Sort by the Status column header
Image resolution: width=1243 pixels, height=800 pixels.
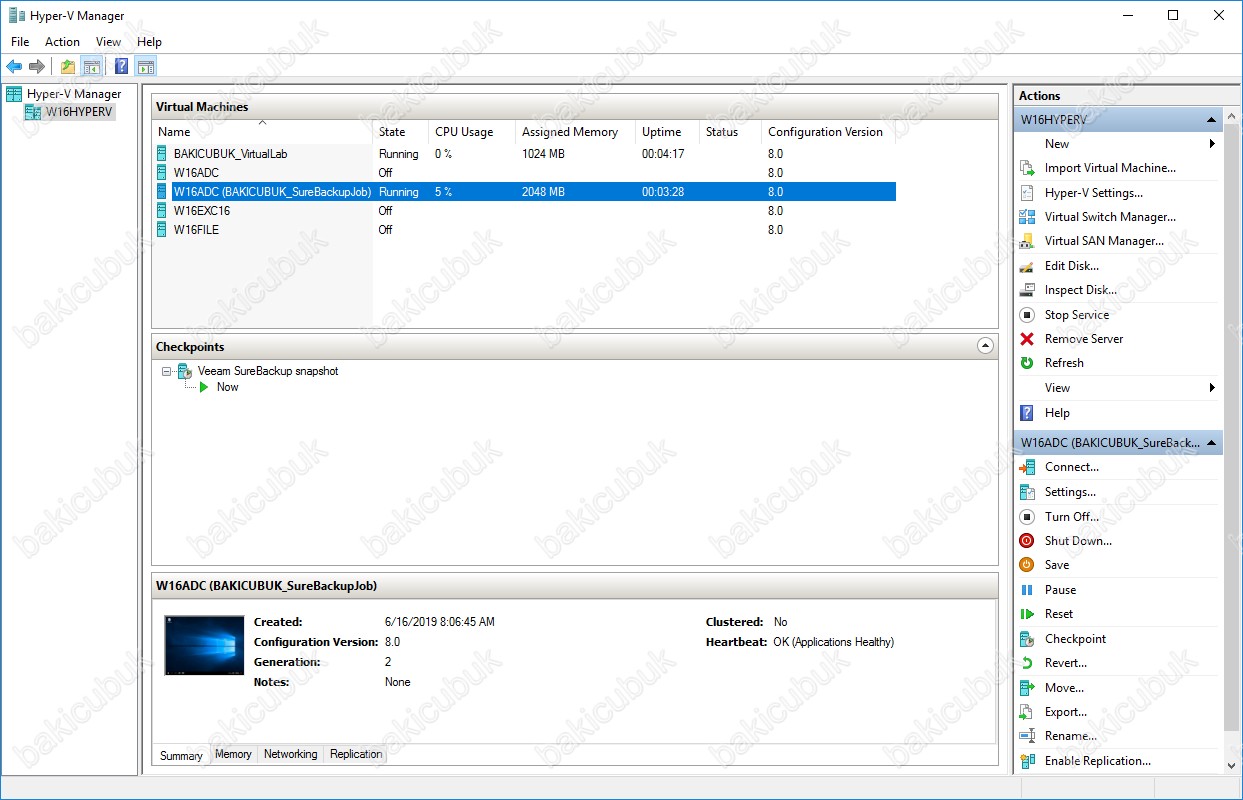coord(730,132)
